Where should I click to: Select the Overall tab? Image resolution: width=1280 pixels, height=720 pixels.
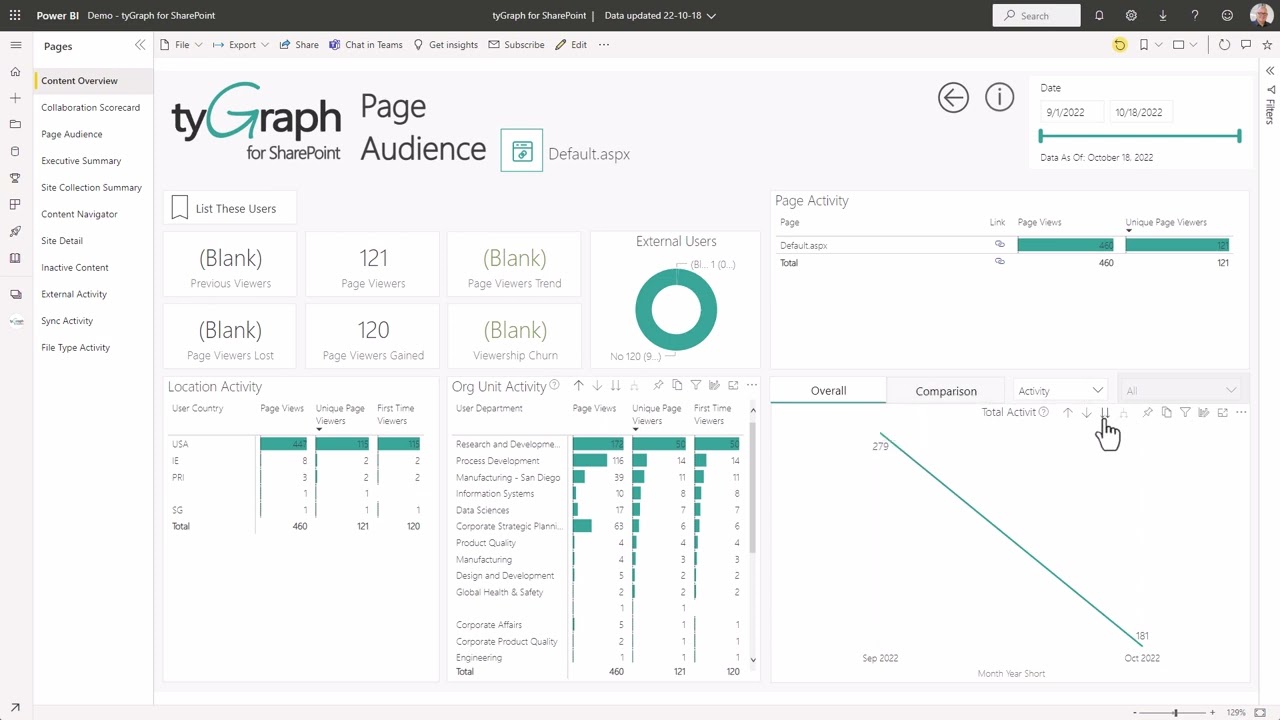pyautogui.click(x=828, y=391)
